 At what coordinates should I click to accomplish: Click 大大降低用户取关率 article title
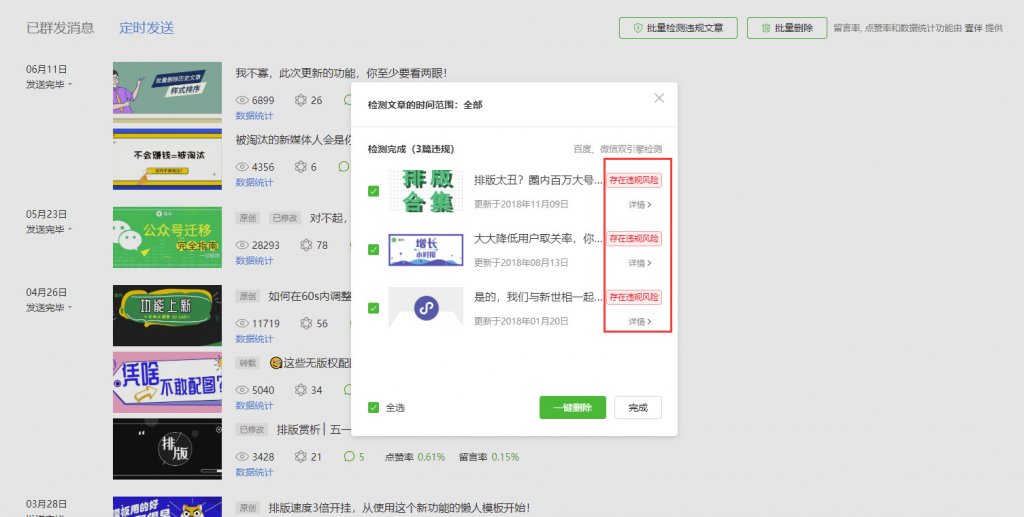(x=538, y=238)
